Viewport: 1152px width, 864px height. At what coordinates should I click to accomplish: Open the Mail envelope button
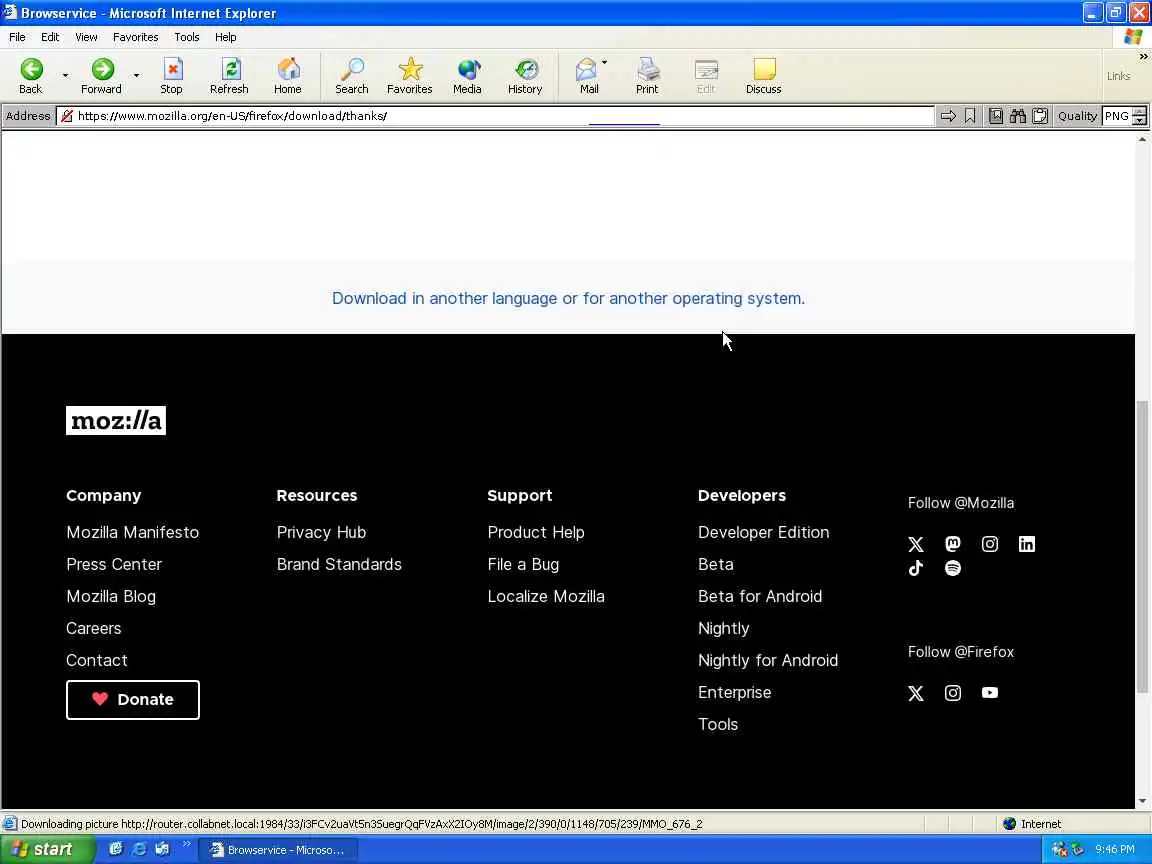tap(588, 76)
